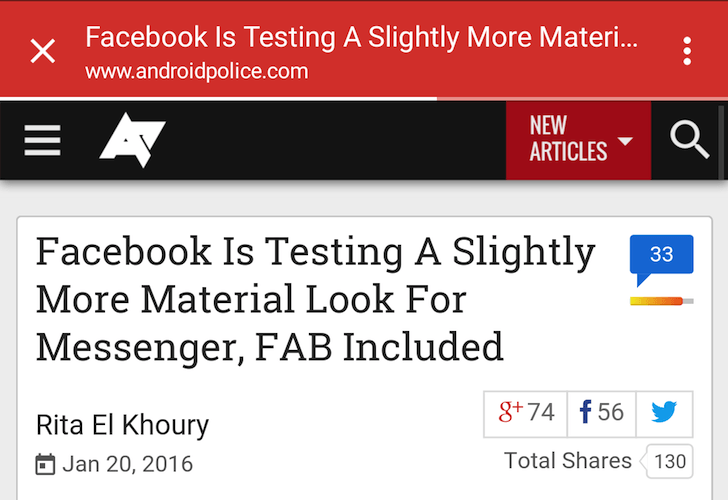The width and height of the screenshot is (728, 500).
Task: Open author Rita El Khoury's page
Action: pos(122,425)
